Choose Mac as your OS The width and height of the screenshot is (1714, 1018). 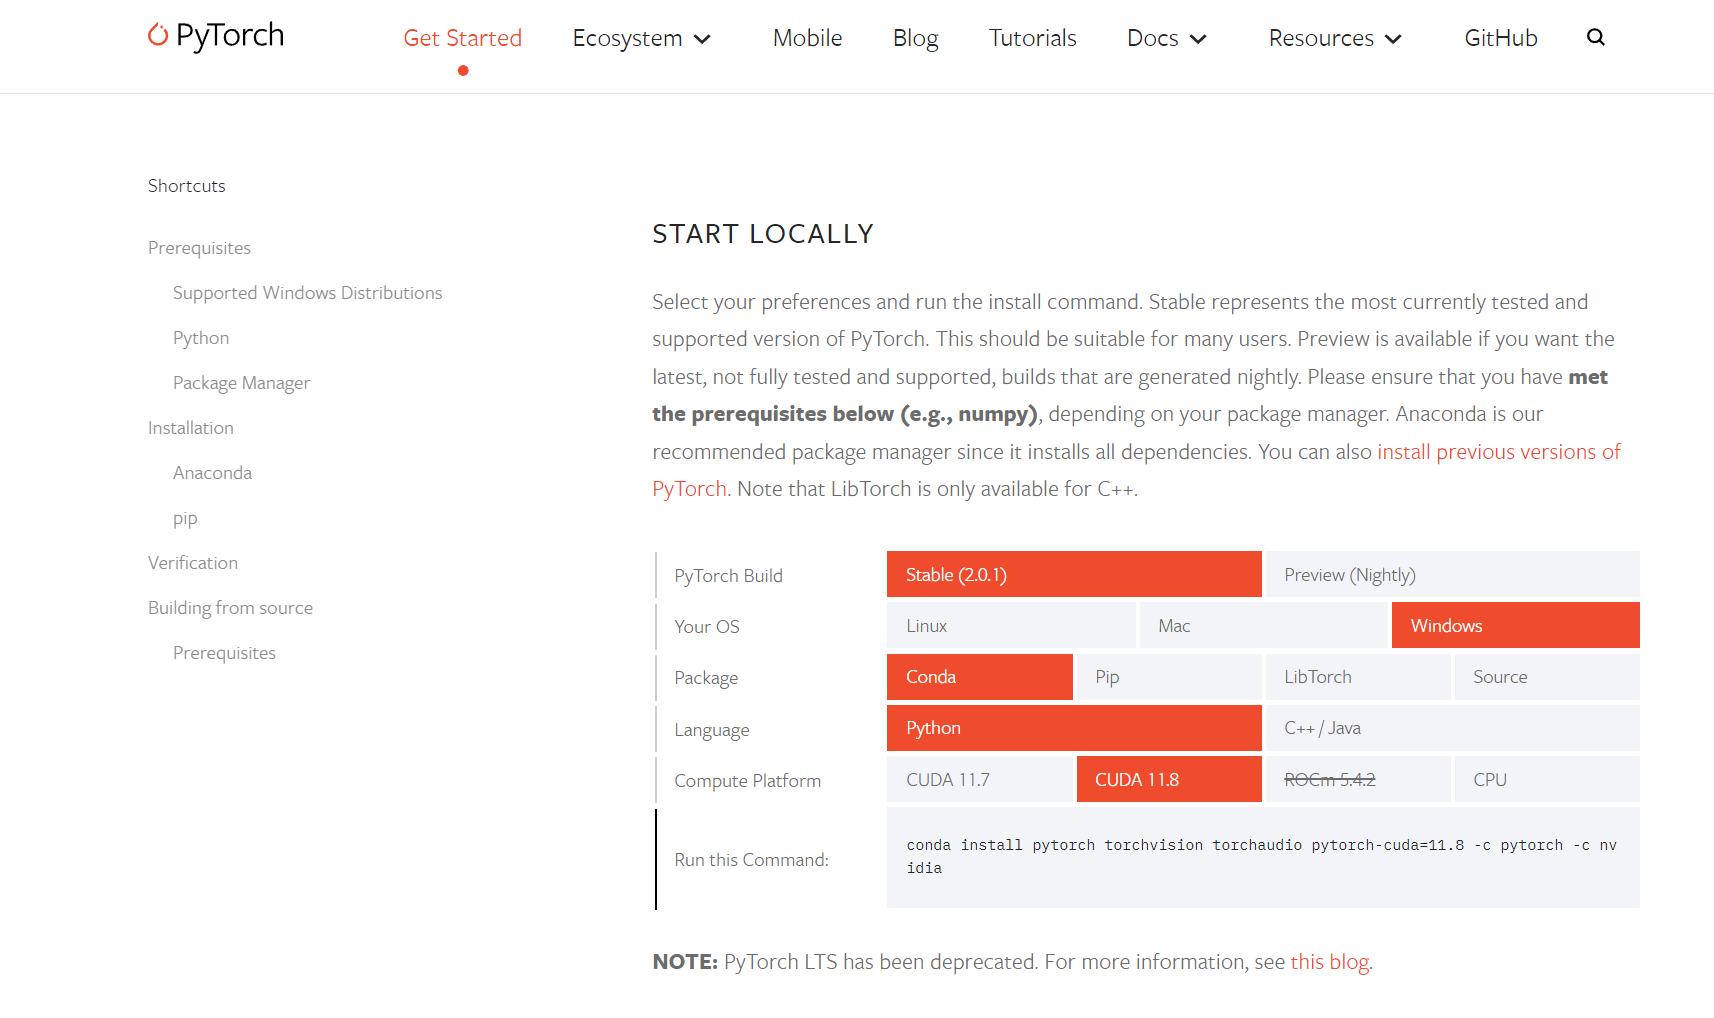point(1263,625)
